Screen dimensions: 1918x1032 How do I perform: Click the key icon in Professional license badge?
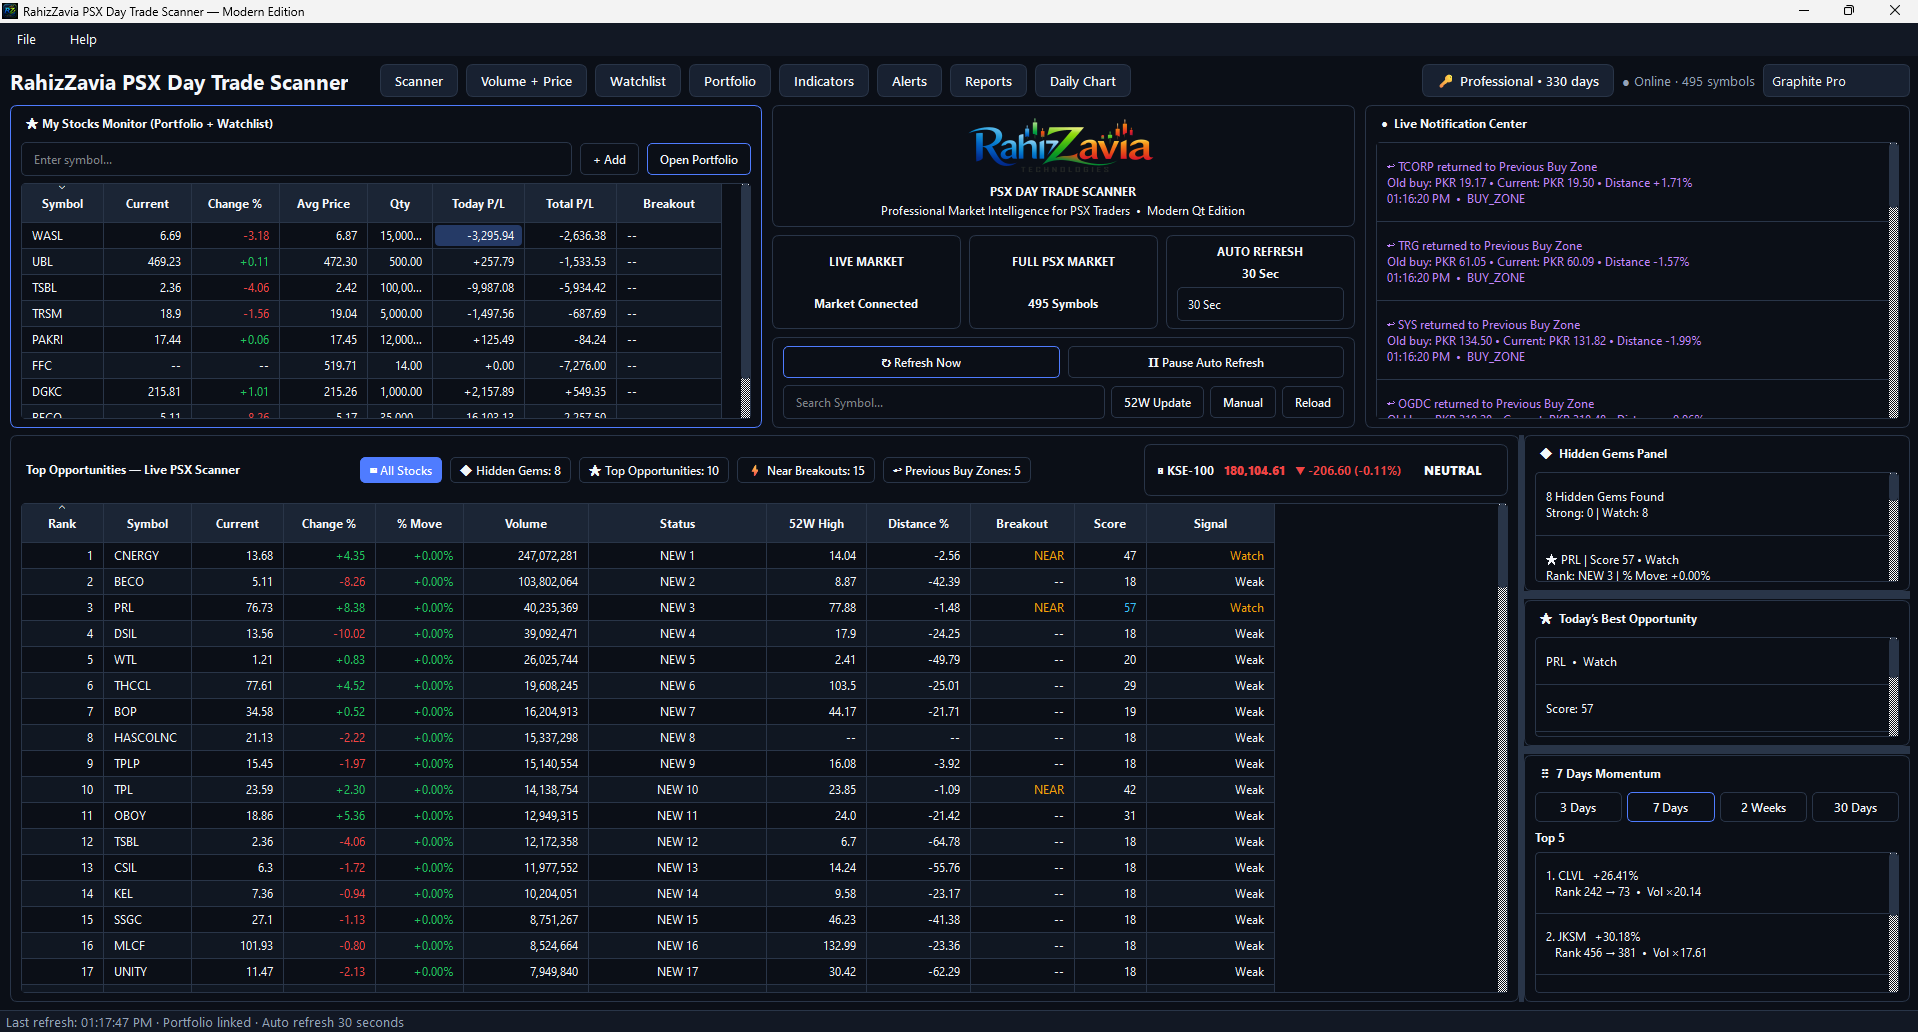(x=1445, y=82)
